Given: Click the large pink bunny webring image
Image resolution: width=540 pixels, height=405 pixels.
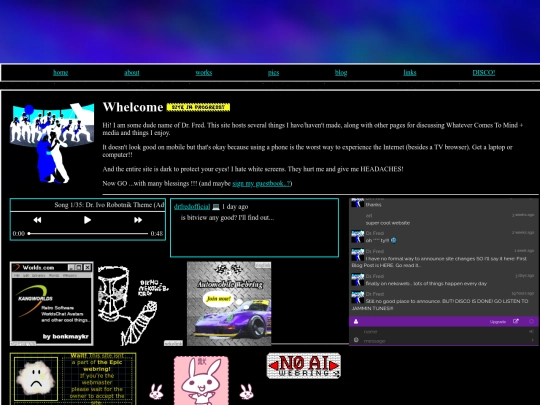Looking at the screenshot, I should (201, 381).
